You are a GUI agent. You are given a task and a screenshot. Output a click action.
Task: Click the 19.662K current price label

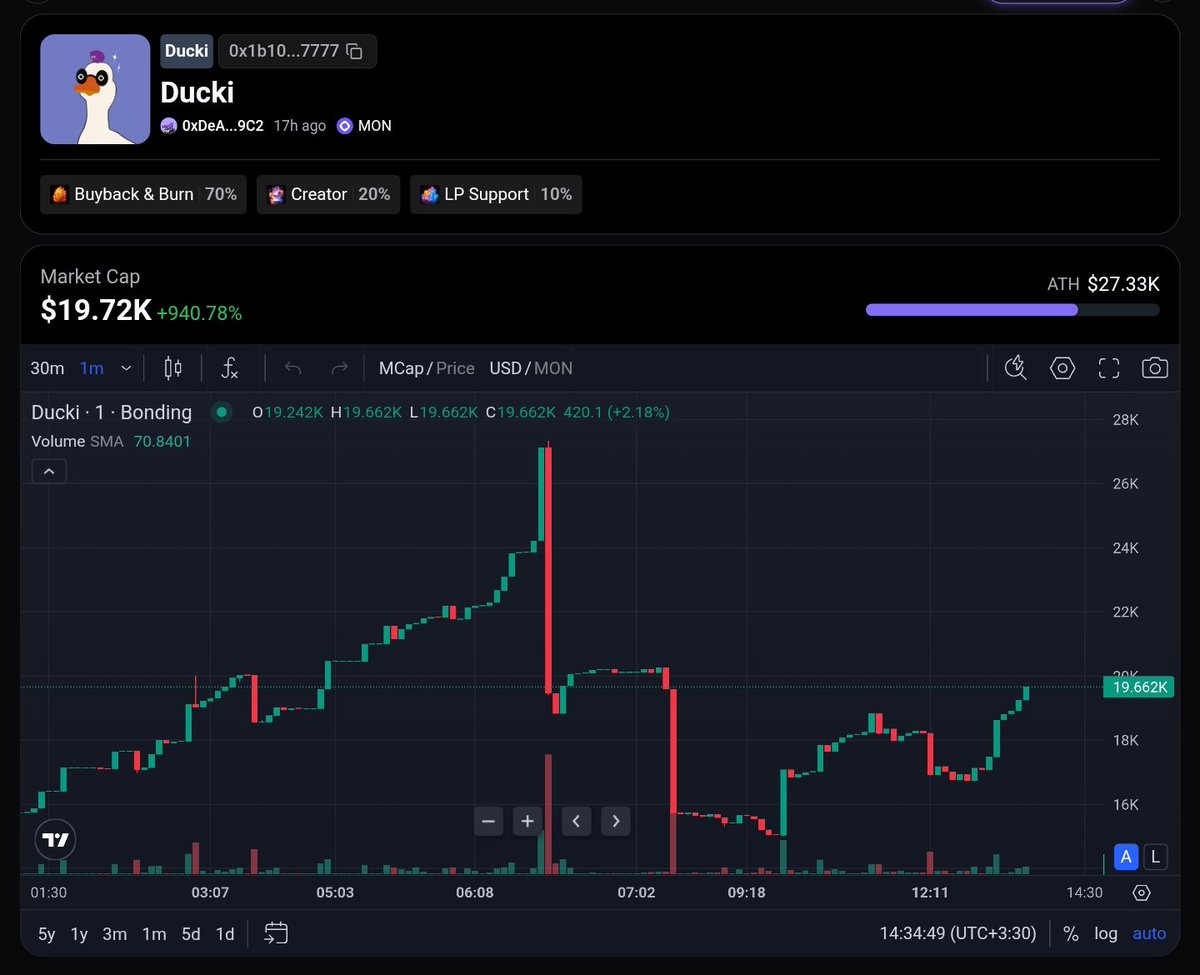(x=1137, y=687)
